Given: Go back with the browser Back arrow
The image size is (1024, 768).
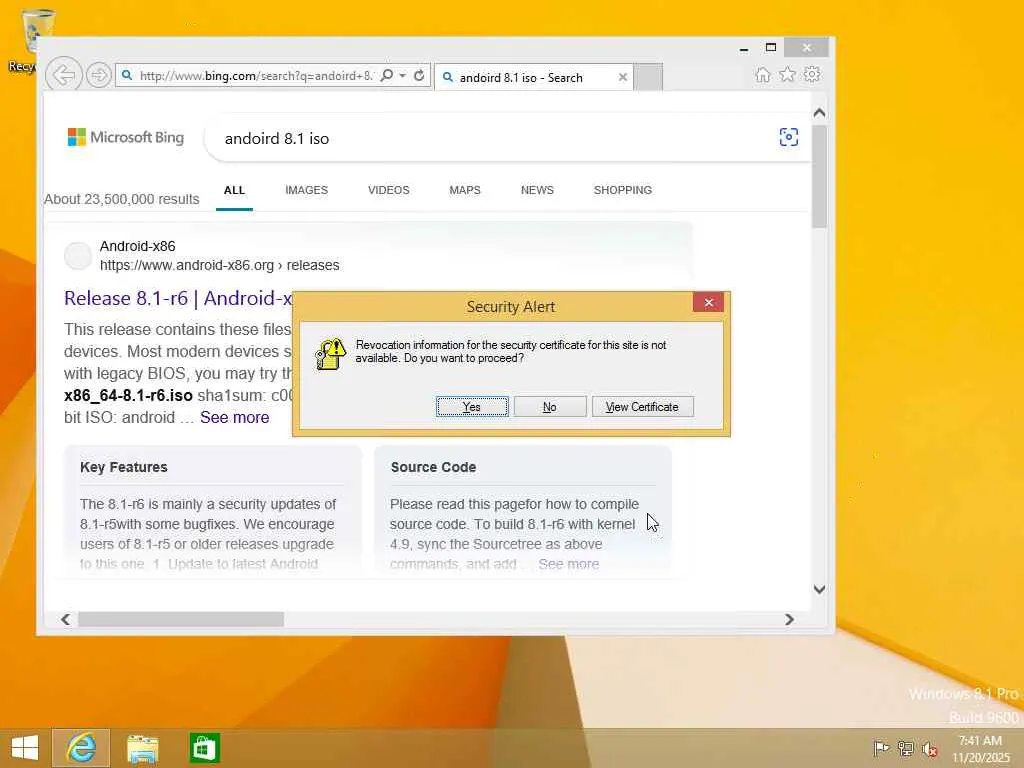Looking at the screenshot, I should pyautogui.click(x=63, y=75).
